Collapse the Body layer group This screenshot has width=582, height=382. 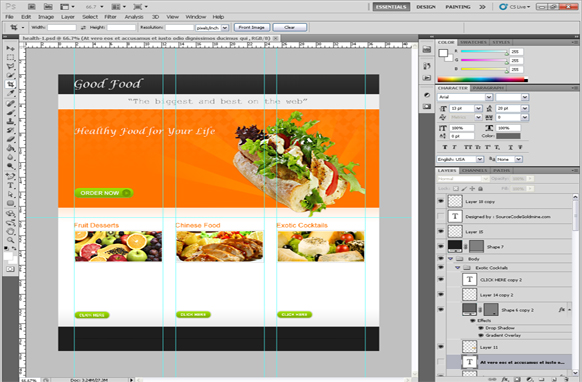point(450,259)
